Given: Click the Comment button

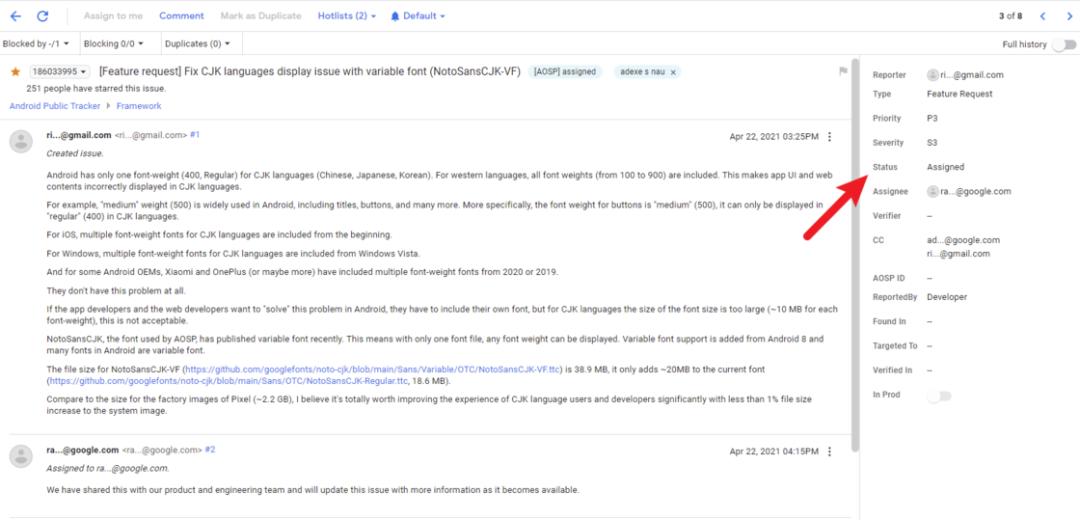Looking at the screenshot, I should pos(181,16).
